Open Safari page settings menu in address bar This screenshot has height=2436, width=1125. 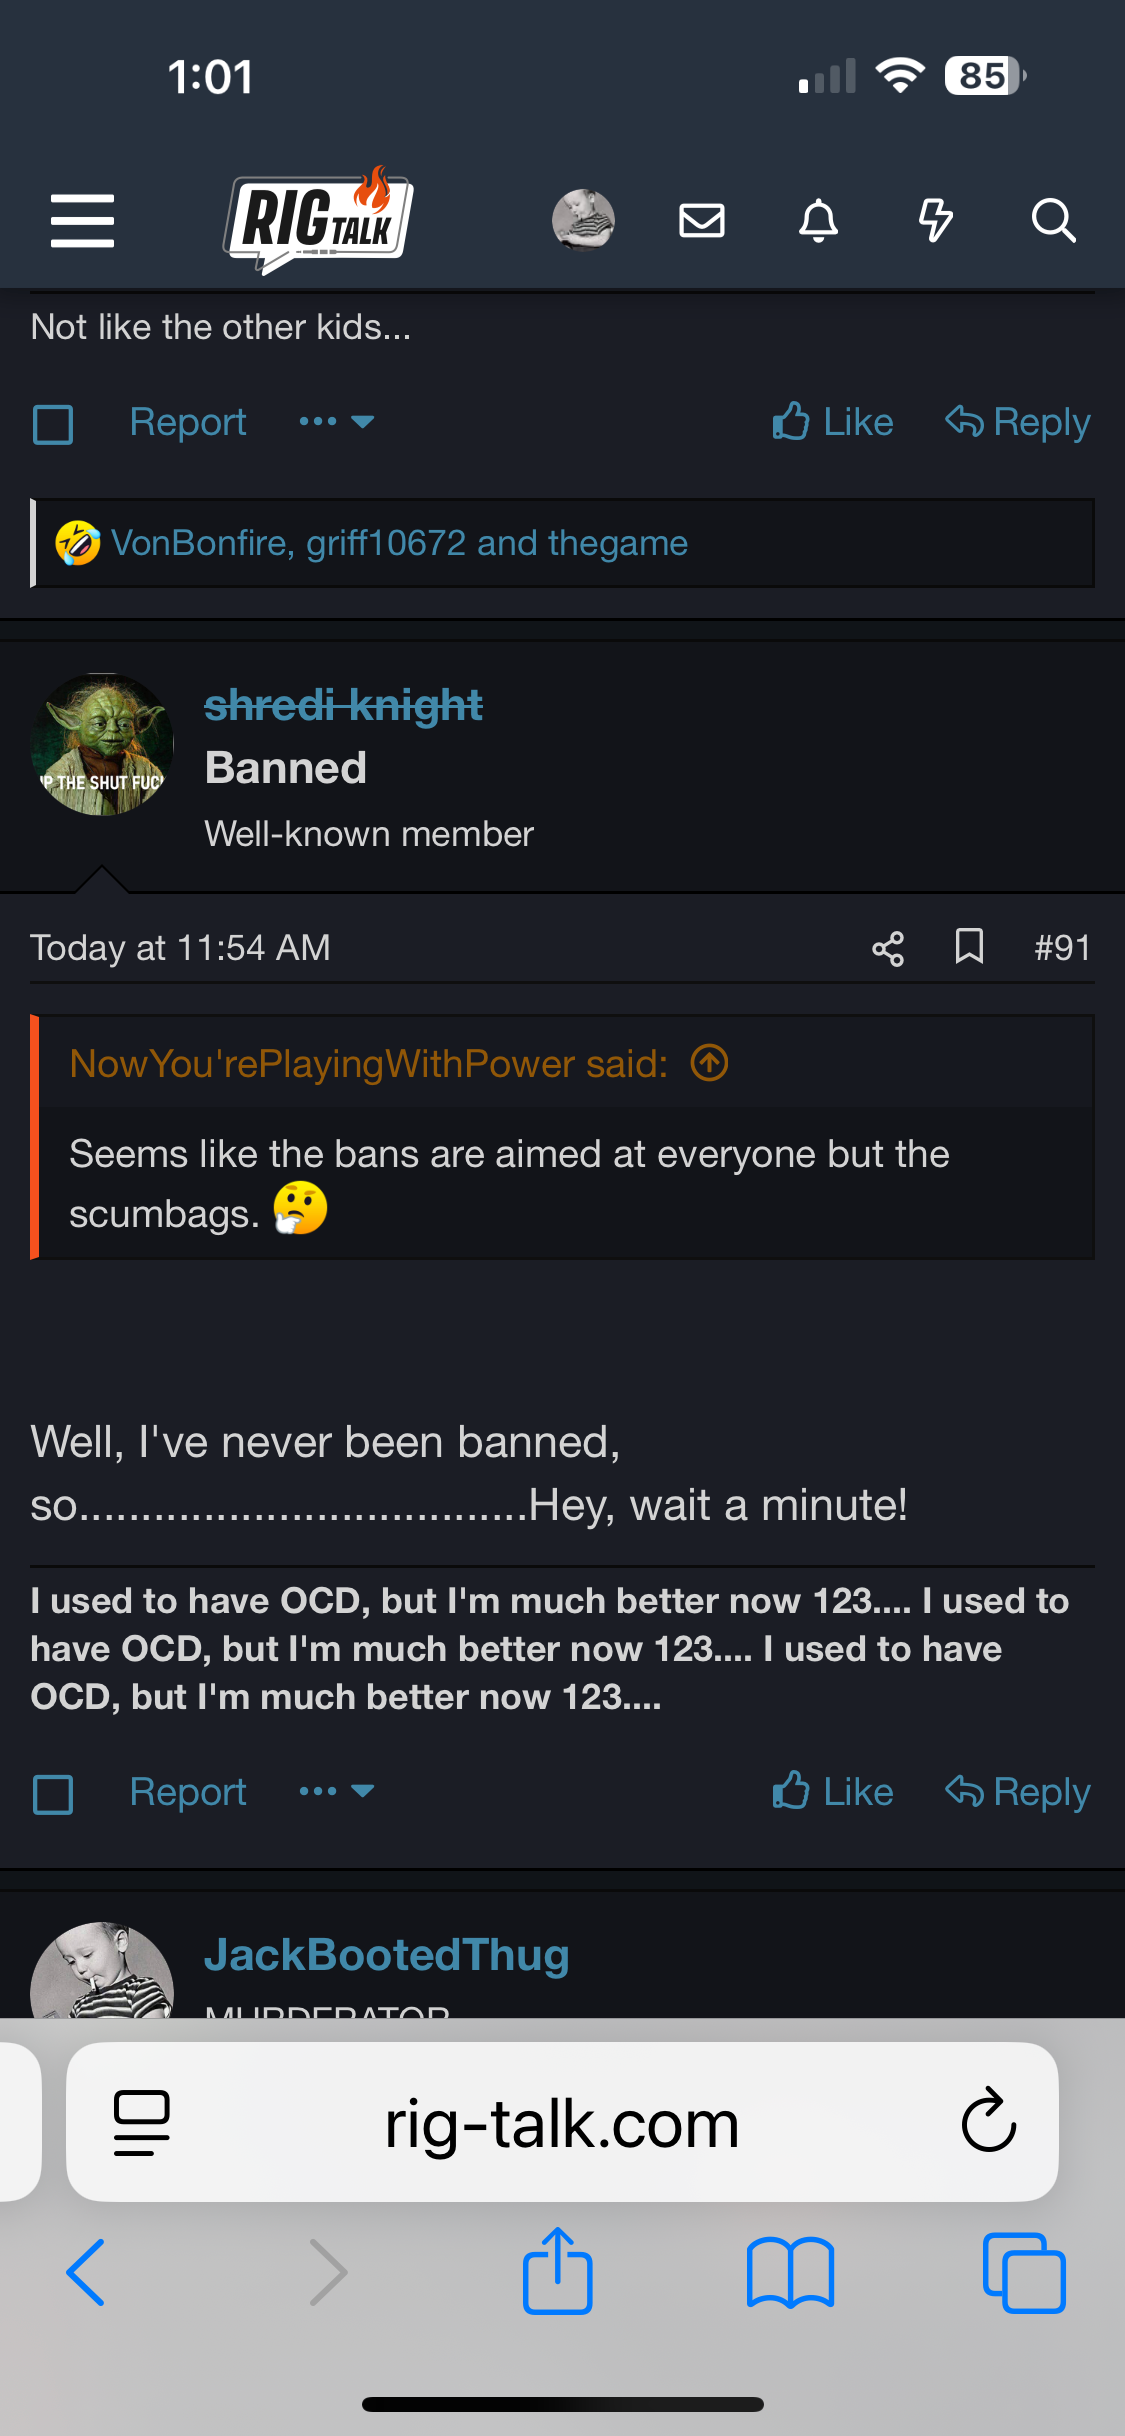click(x=142, y=2122)
